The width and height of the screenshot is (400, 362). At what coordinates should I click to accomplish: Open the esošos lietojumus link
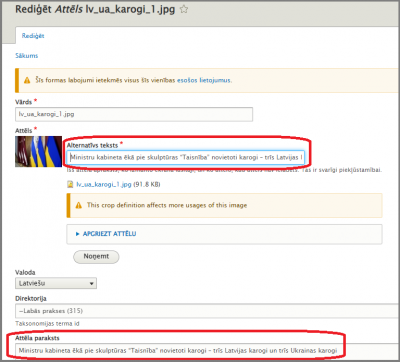click(x=204, y=80)
